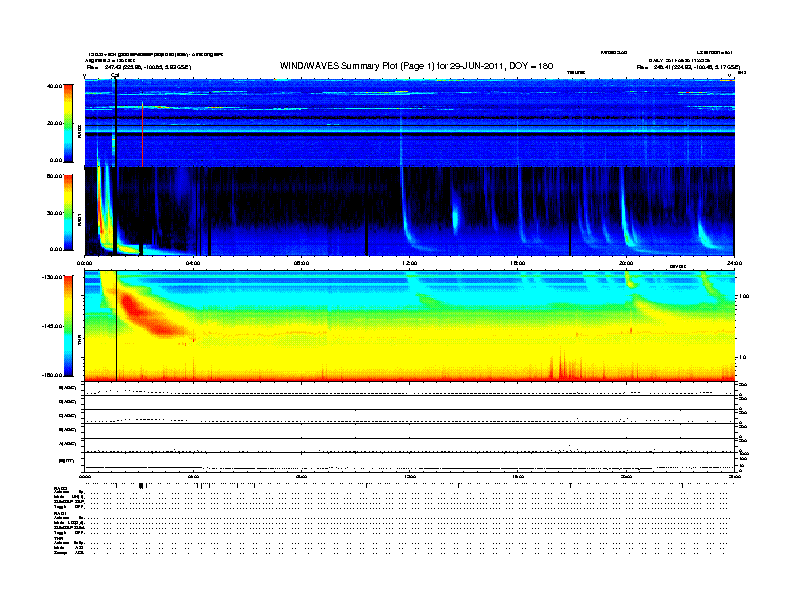
Task: Click the 24:00 tick under RAD1 spectrogram
Action: (x=734, y=263)
